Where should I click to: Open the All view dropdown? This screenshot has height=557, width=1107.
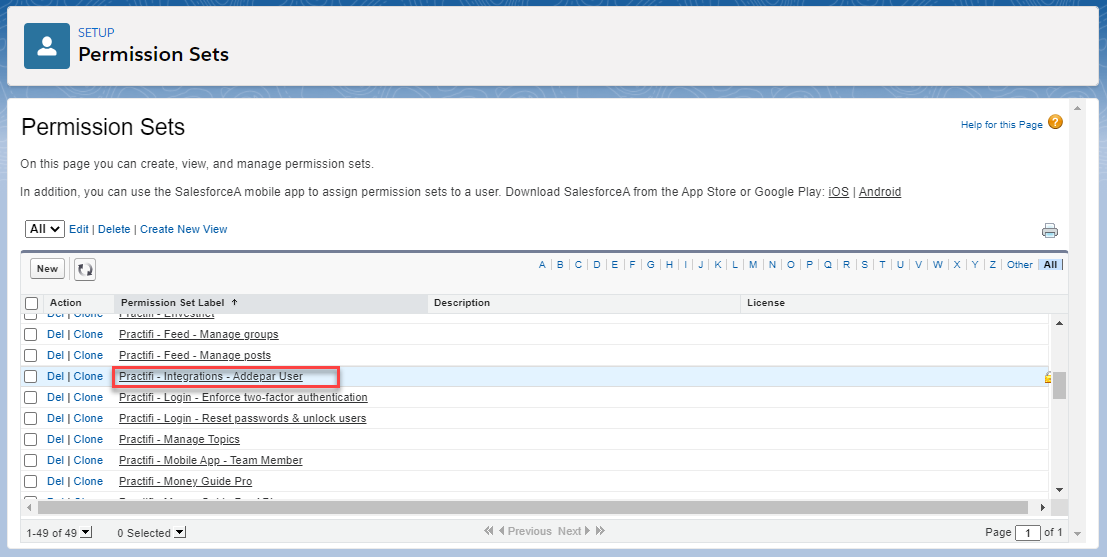point(45,229)
